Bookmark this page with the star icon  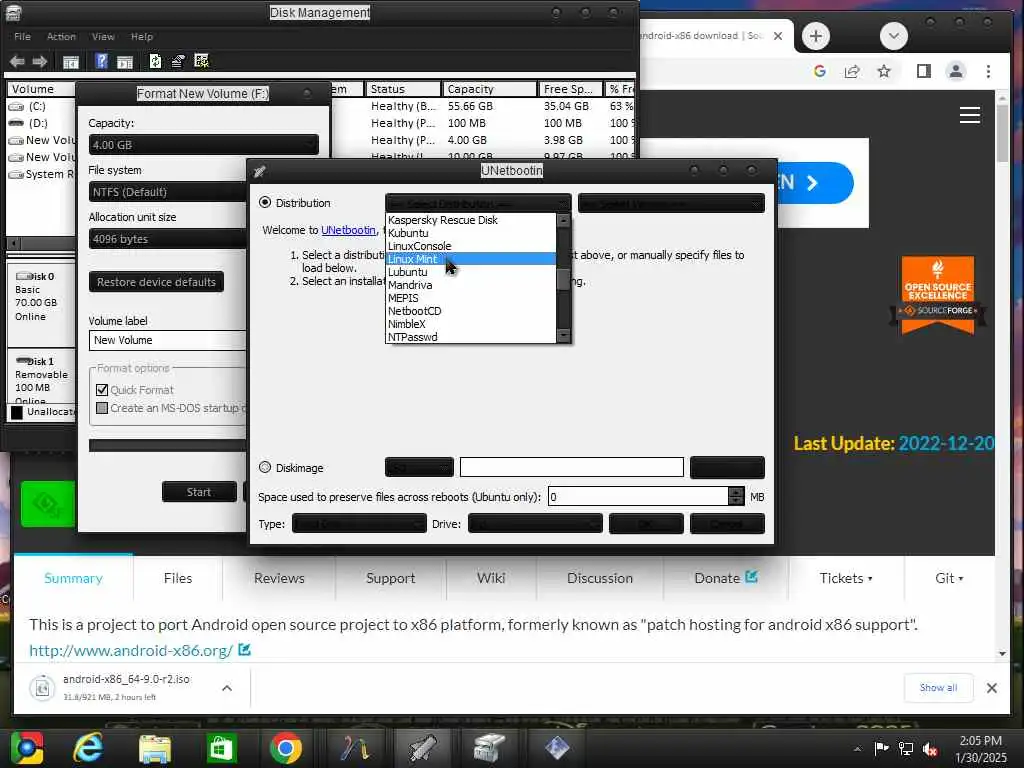point(884,71)
